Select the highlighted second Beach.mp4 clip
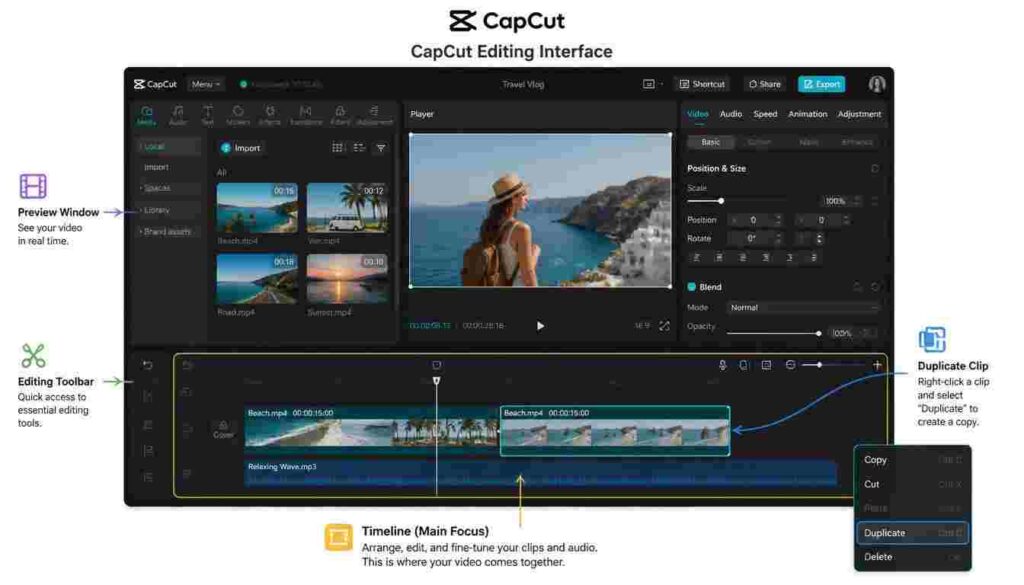 click(x=615, y=431)
